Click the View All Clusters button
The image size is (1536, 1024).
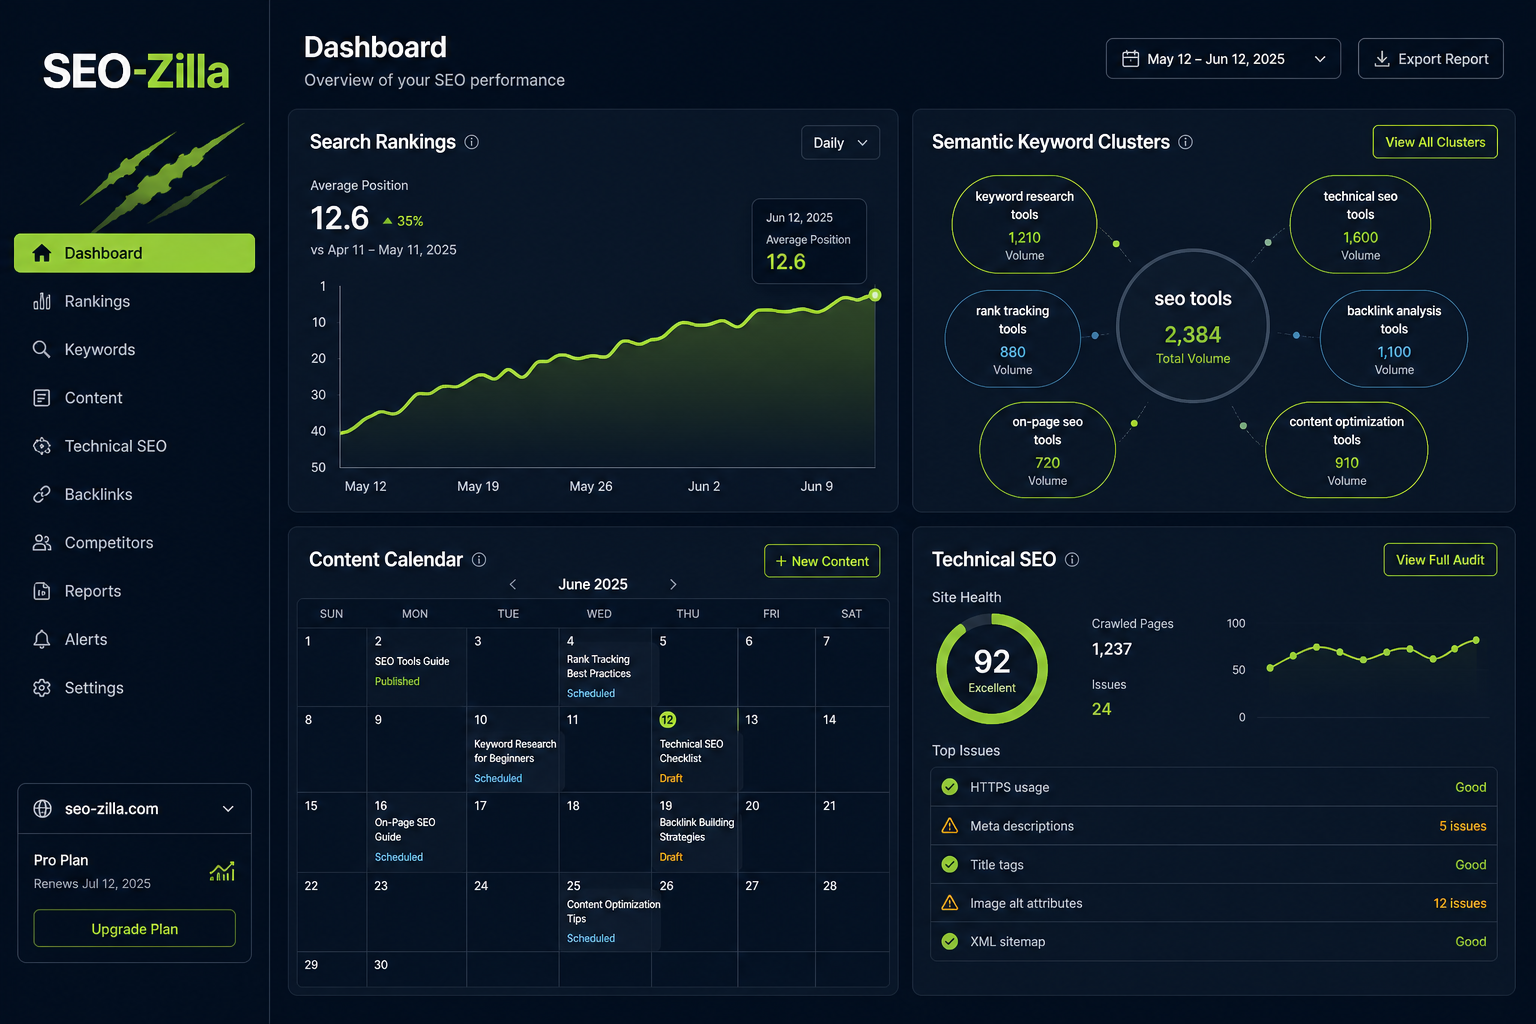[x=1435, y=142]
